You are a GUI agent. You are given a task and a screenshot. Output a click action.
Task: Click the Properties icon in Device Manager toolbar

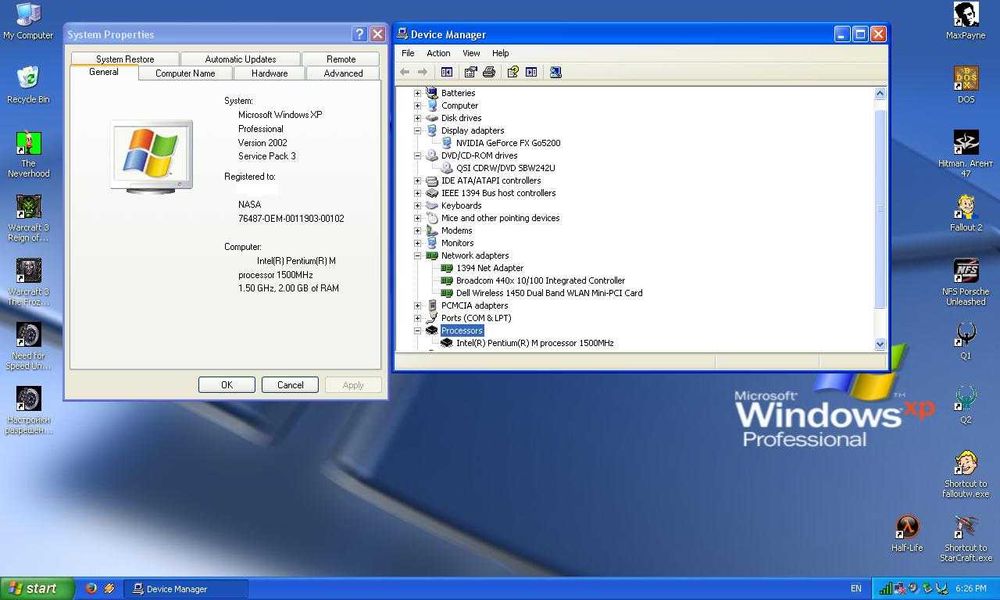[x=471, y=72]
